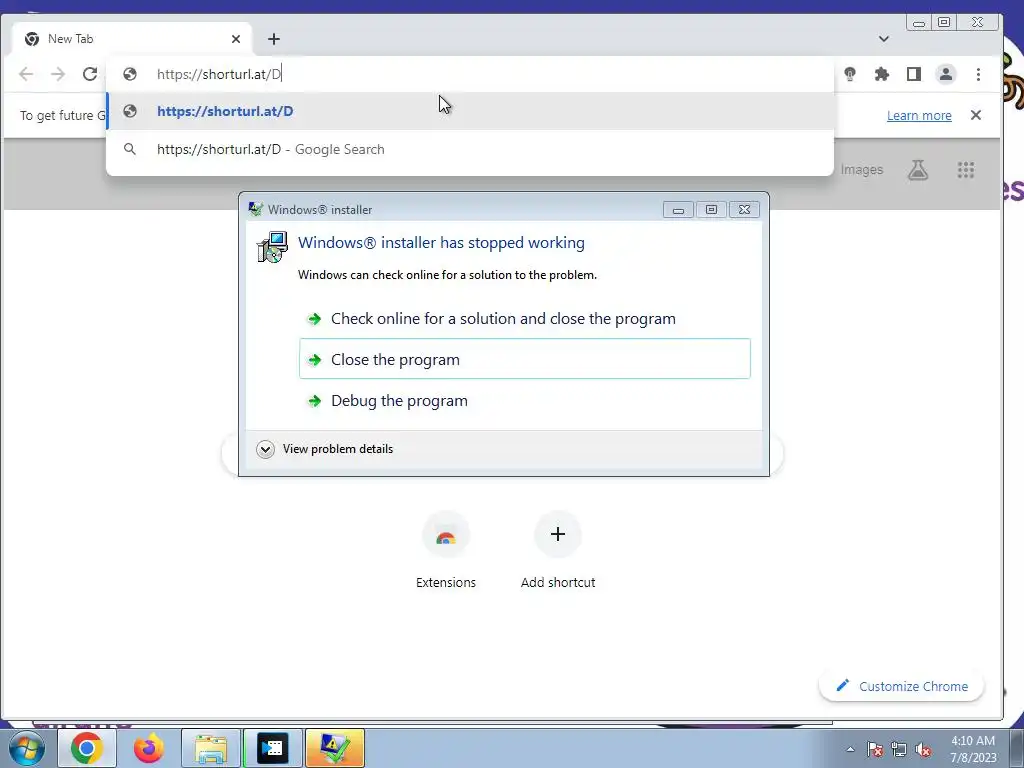Open the Images link
Viewport: 1024px width, 768px height.
[x=861, y=170]
